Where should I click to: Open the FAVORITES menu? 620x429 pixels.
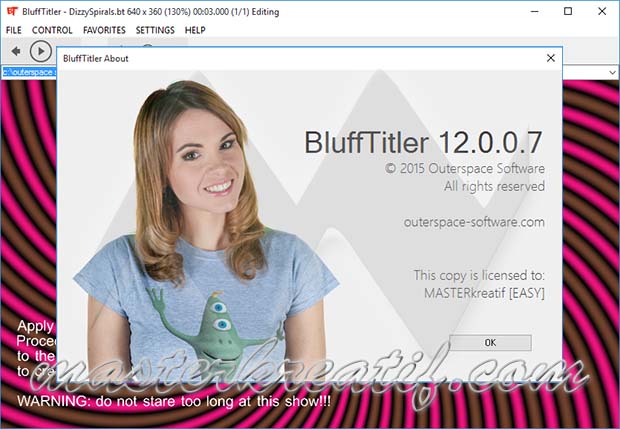point(104,30)
